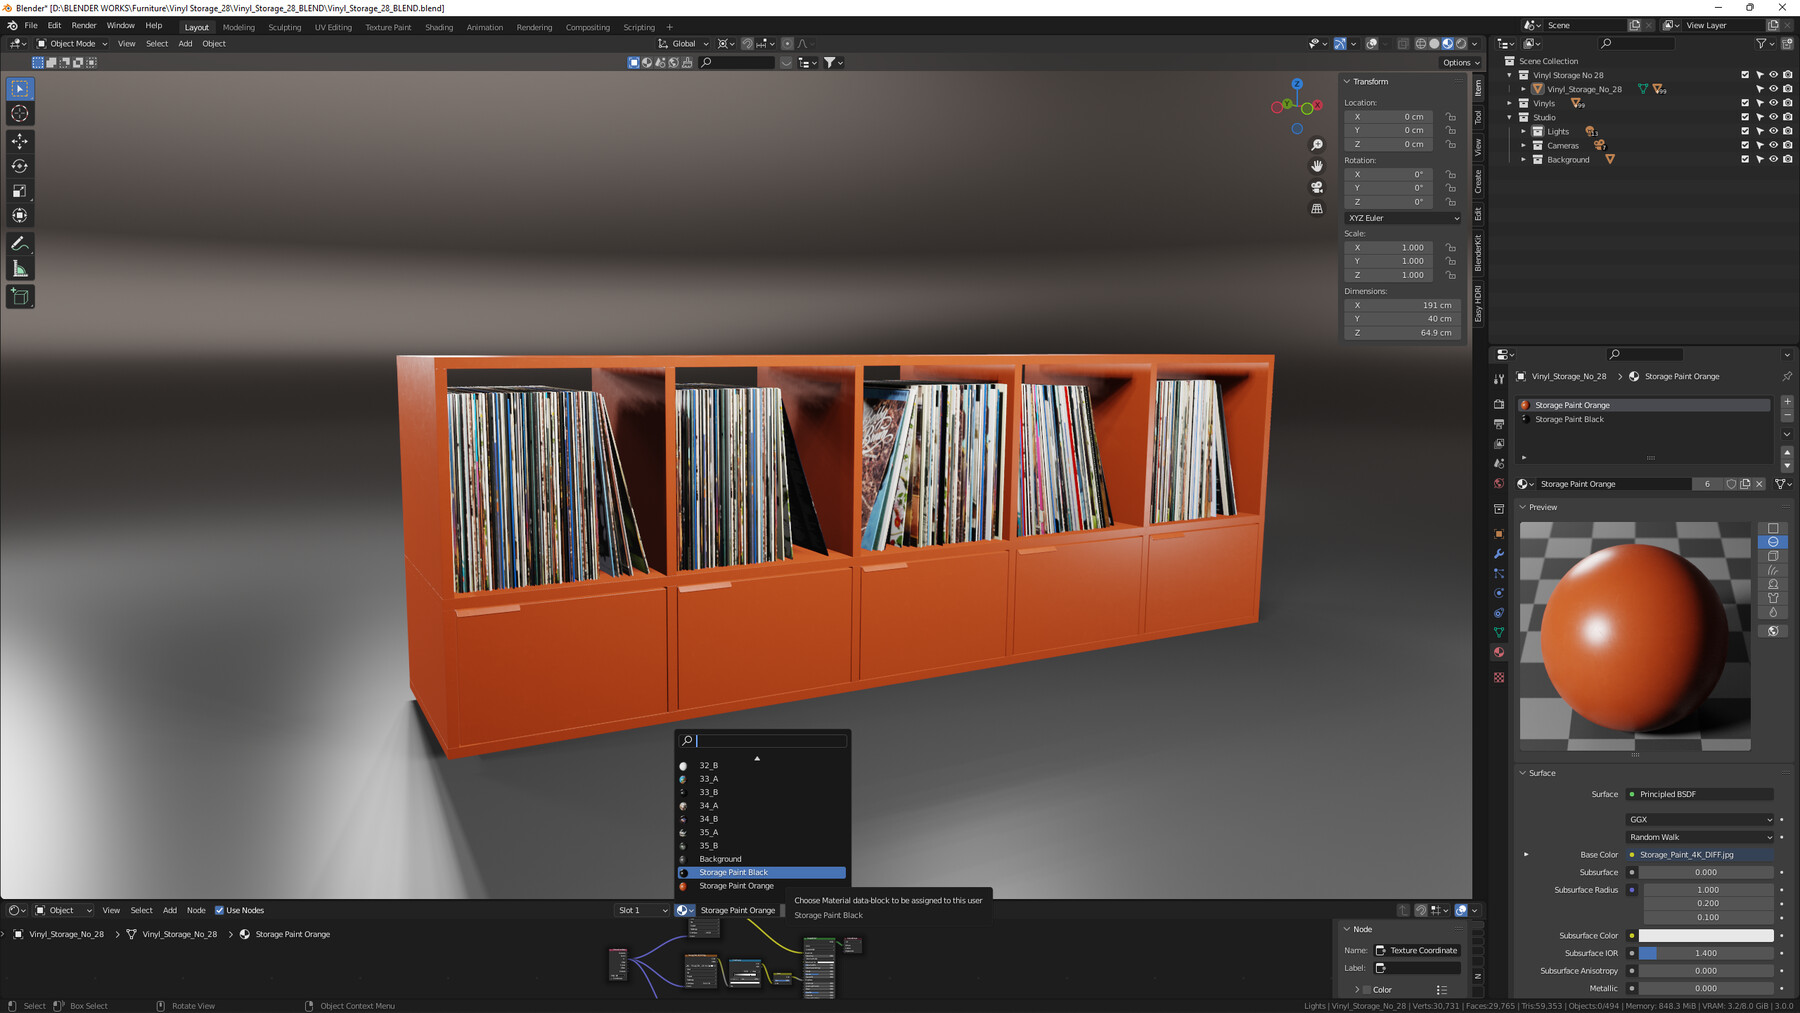Open the Render properties tab
1800x1013 pixels.
point(1498,404)
